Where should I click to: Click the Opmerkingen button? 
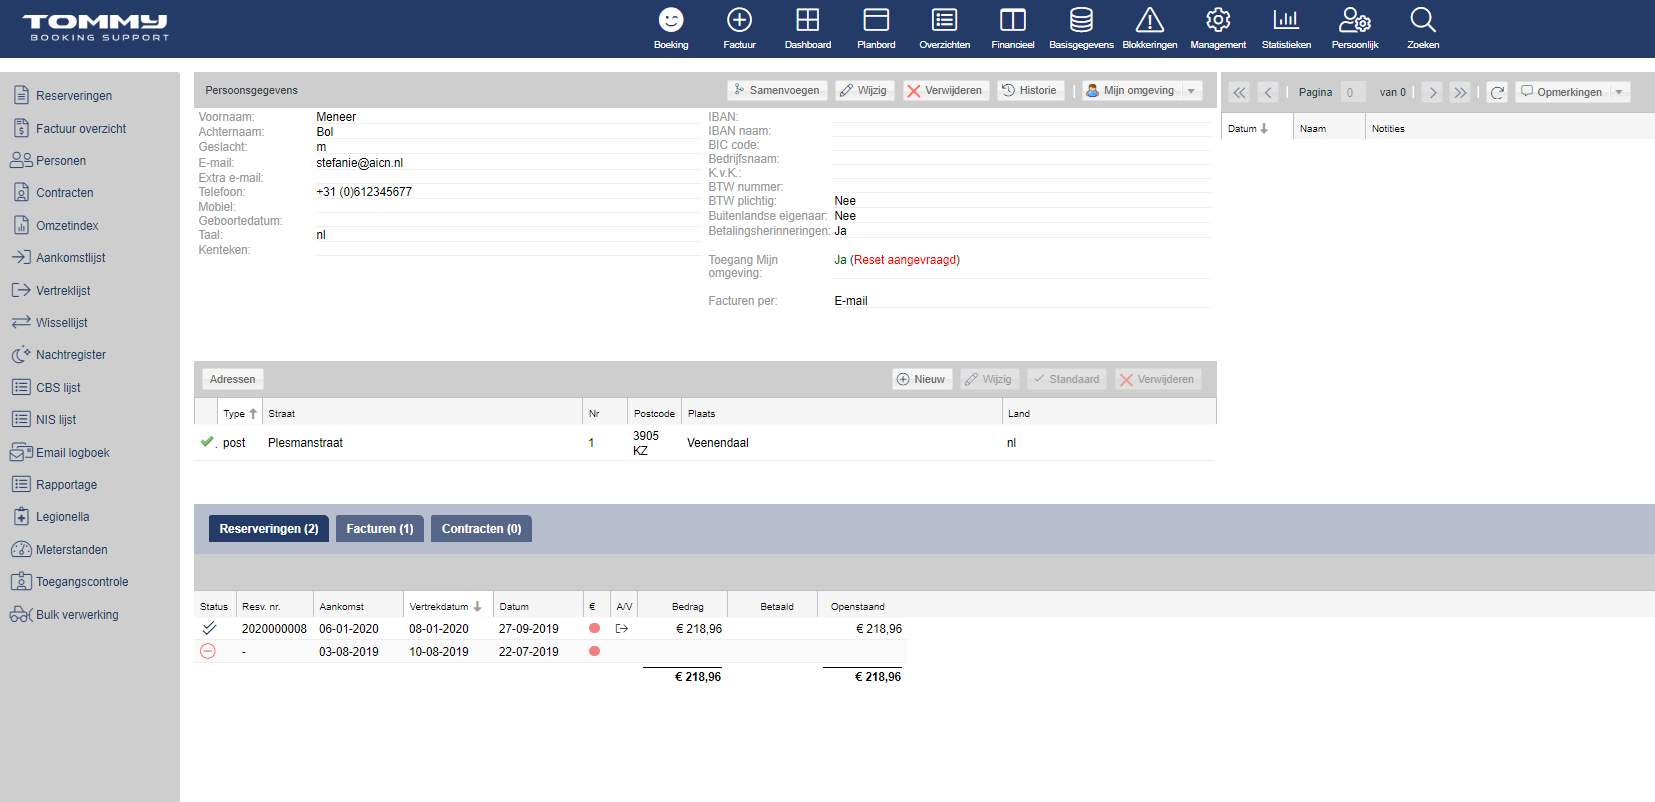tap(1561, 92)
